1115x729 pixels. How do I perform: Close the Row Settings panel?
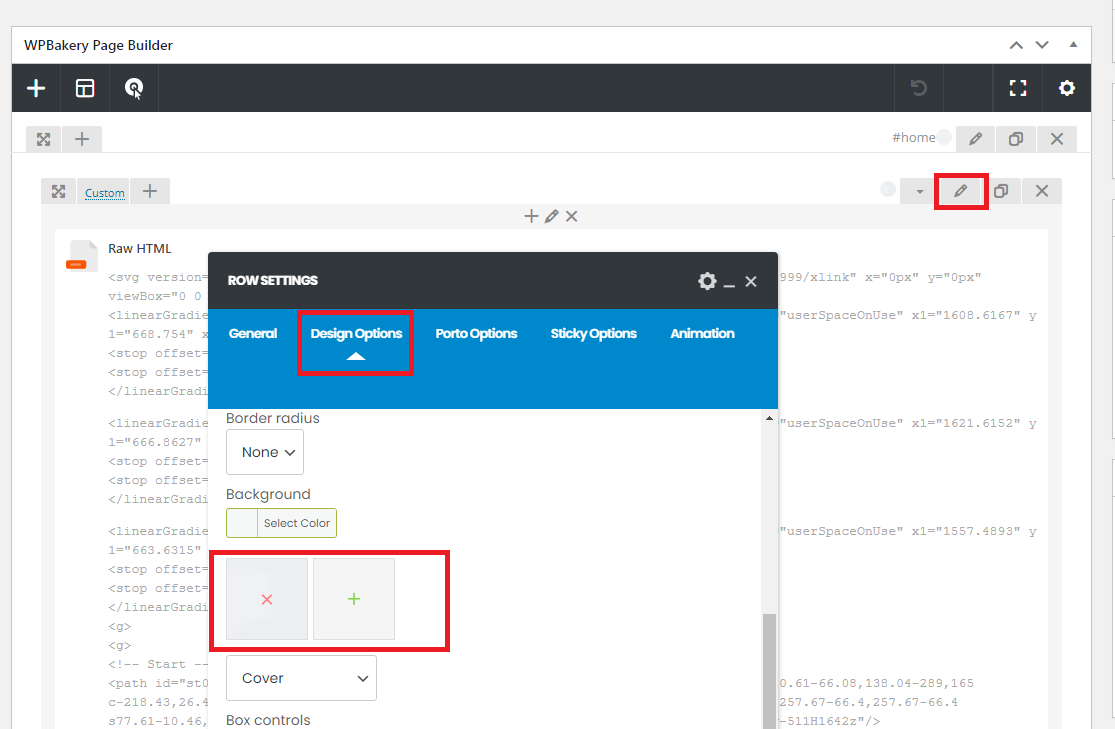(751, 282)
